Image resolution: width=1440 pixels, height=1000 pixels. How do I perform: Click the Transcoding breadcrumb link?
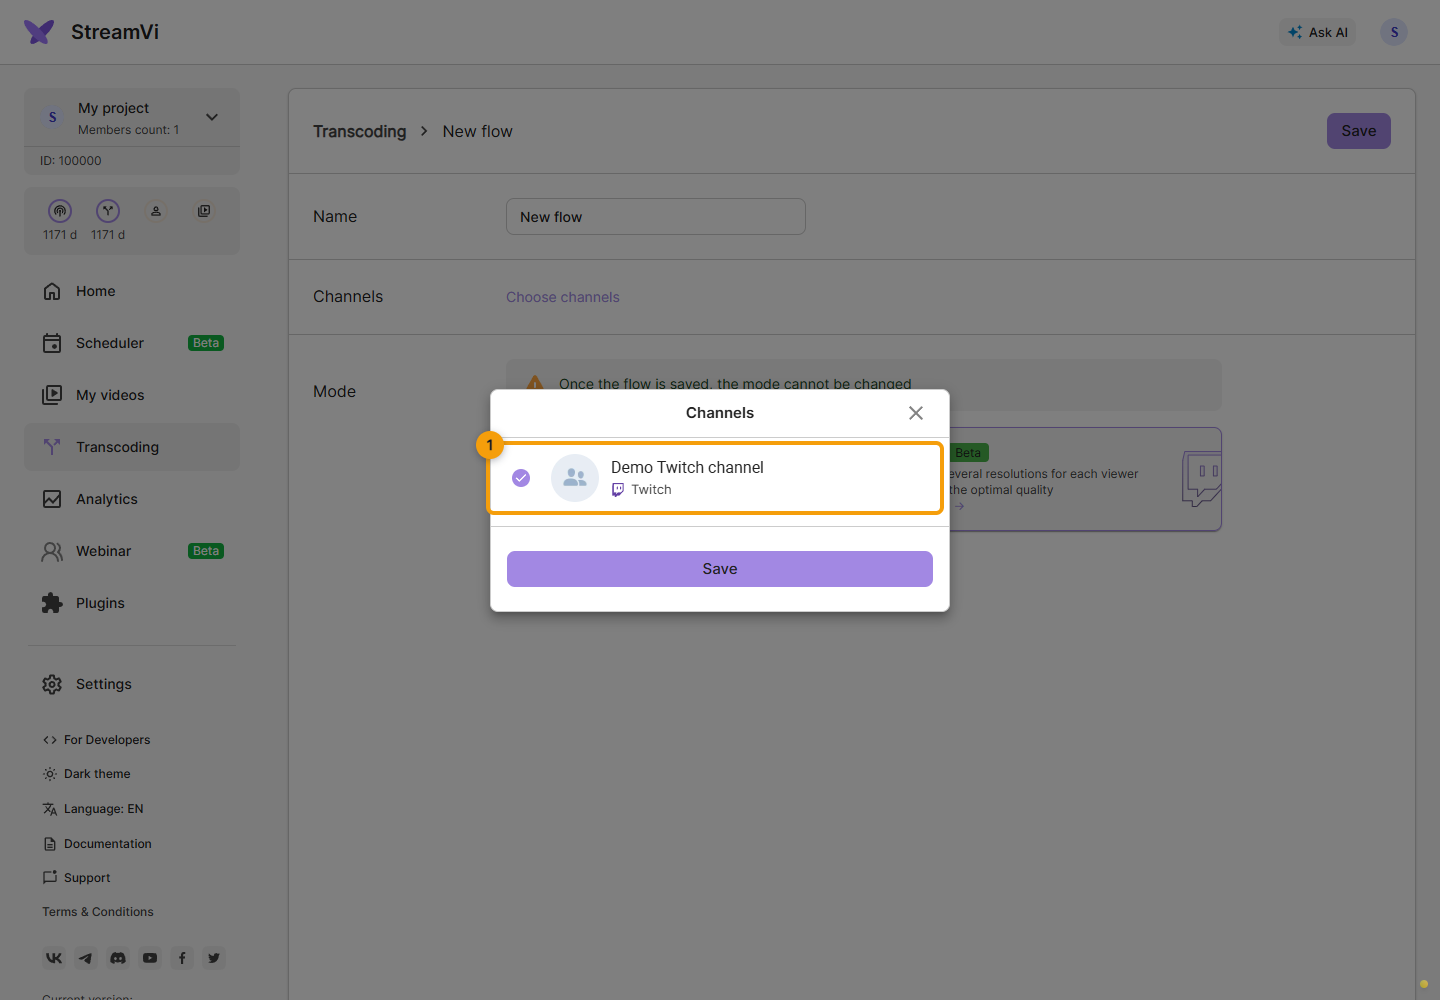(360, 131)
